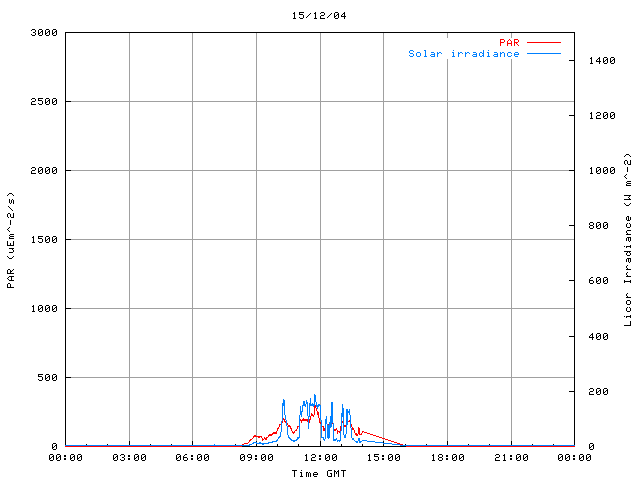Image resolution: width=640 pixels, height=480 pixels.
Task: Click the 21:00 time axis tick label
Action: click(x=511, y=458)
